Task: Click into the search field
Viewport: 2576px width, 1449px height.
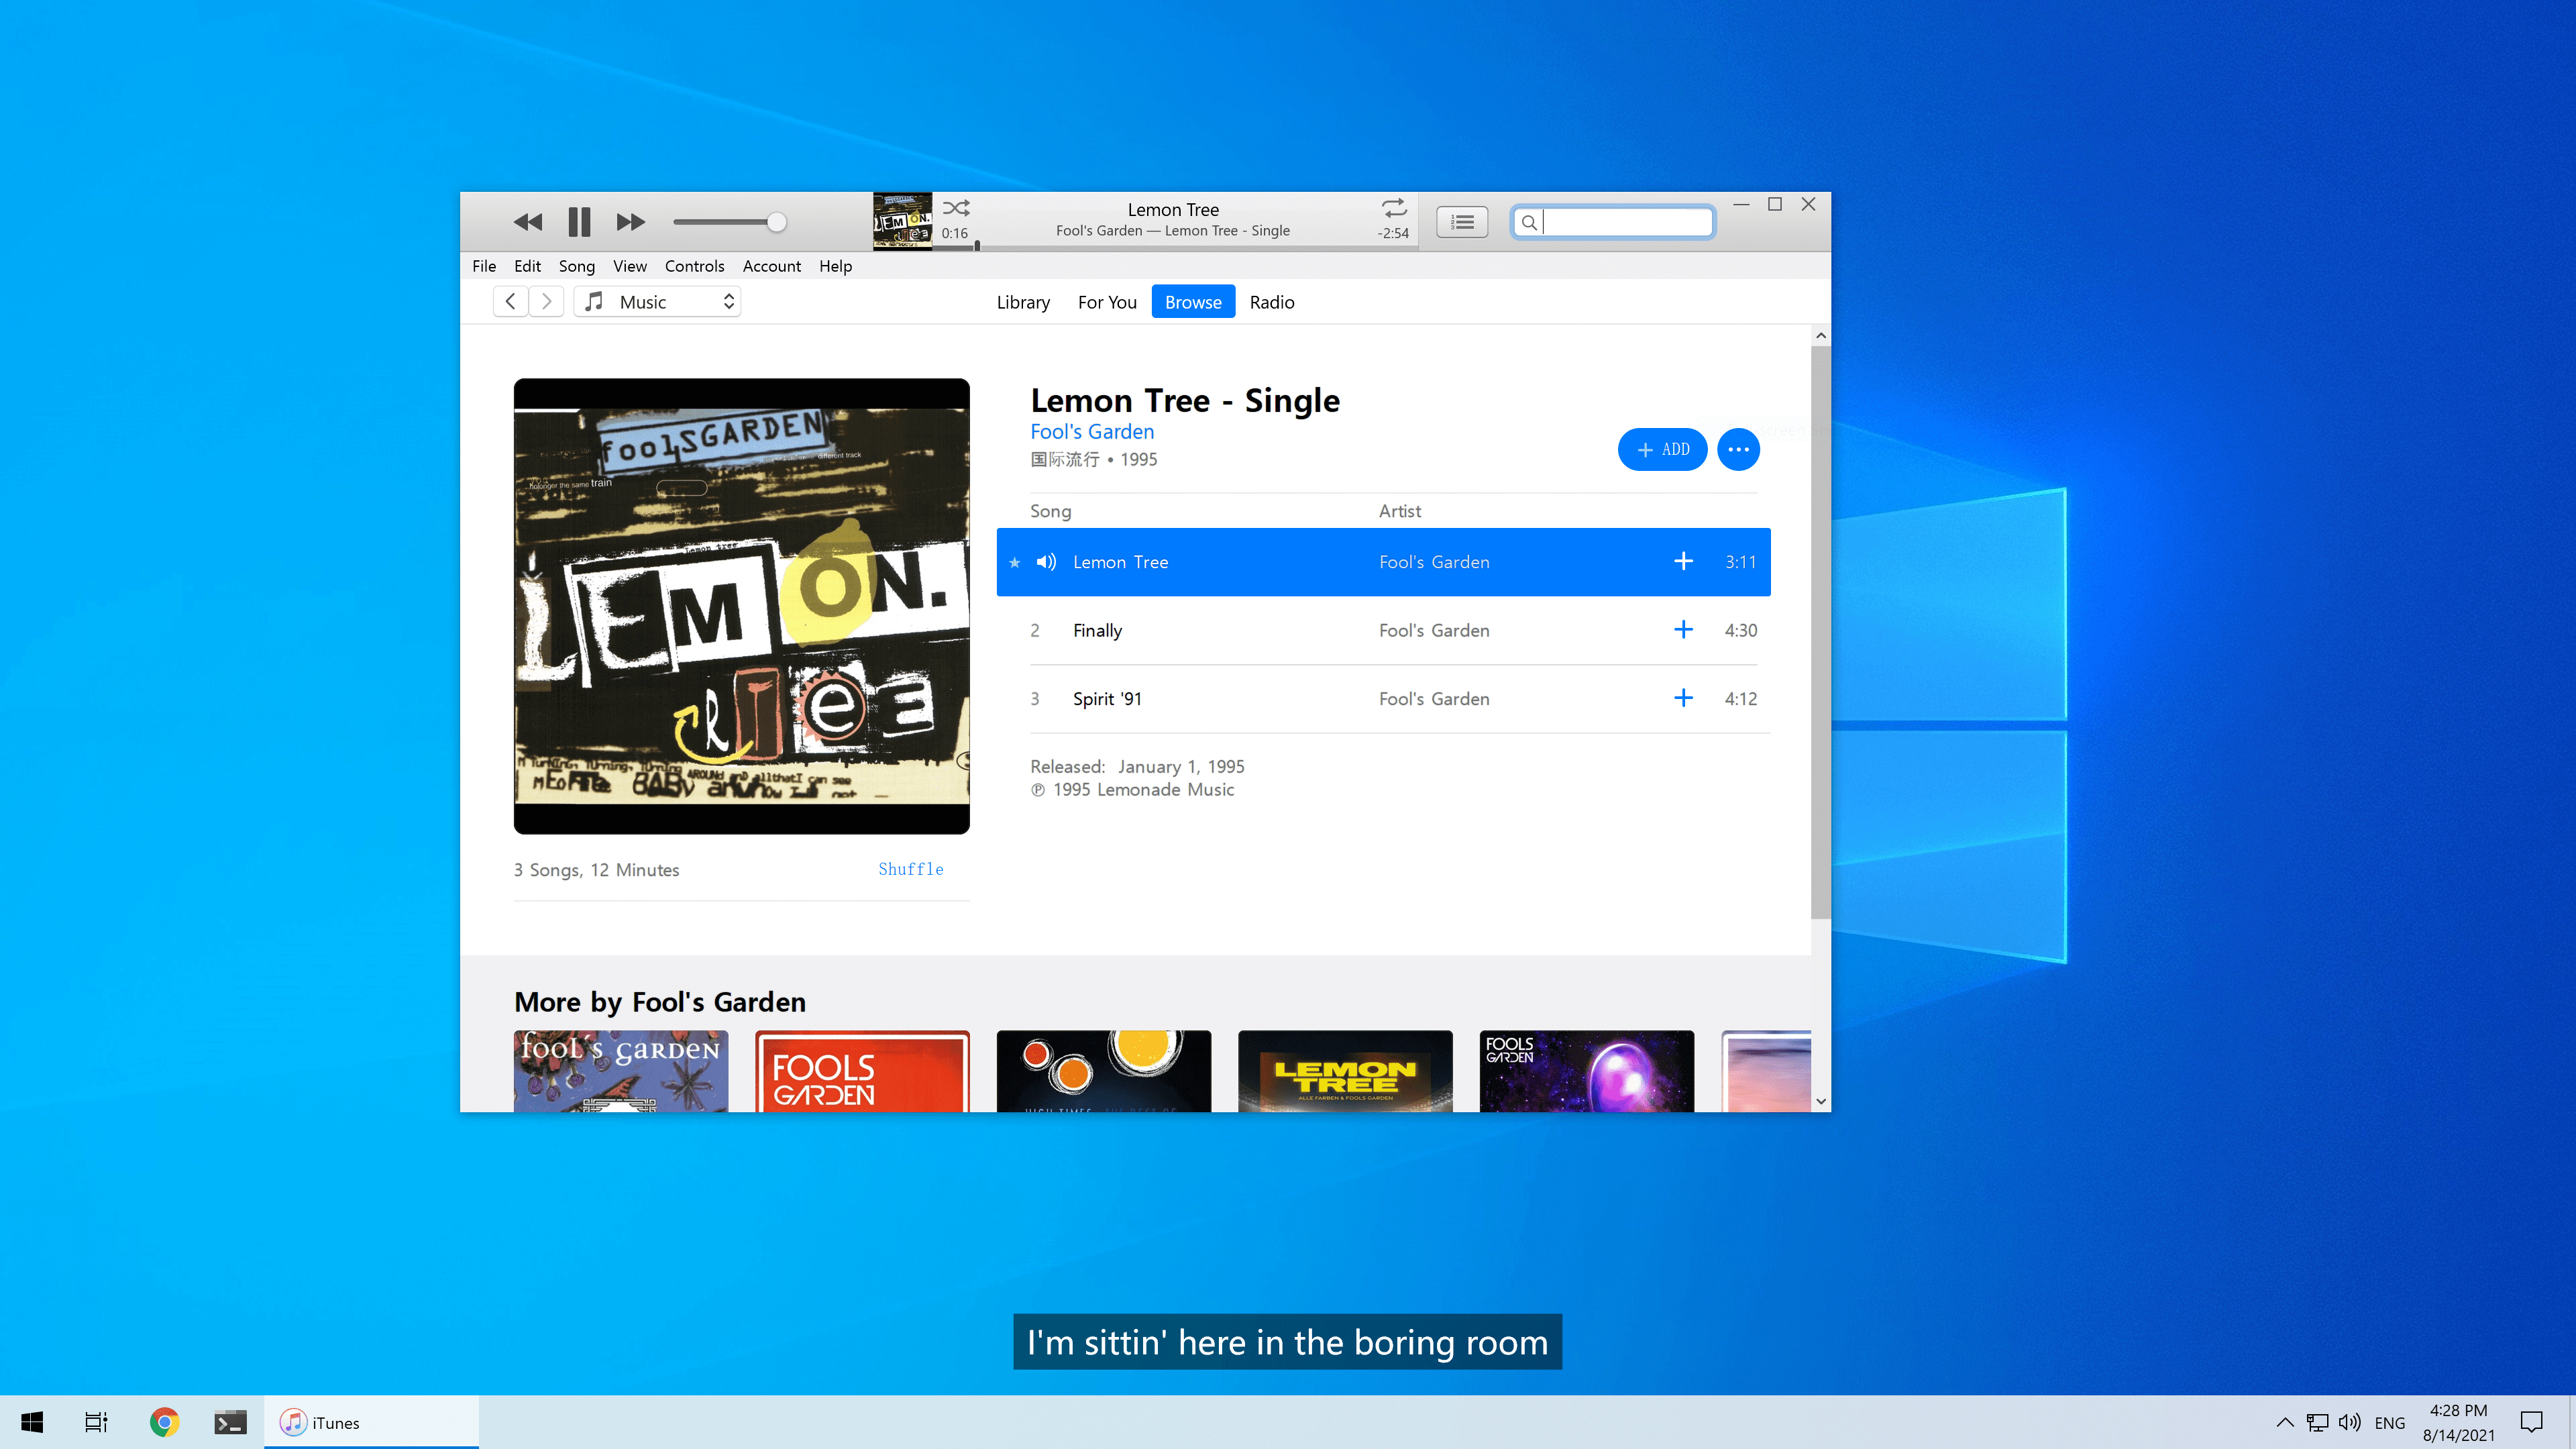Action: coord(1625,222)
